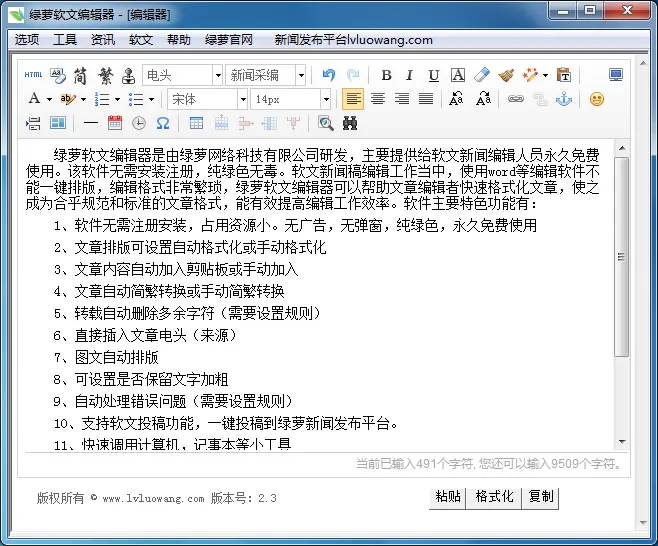The image size is (658, 546).
Task: Toggle align left
Action: 353,99
